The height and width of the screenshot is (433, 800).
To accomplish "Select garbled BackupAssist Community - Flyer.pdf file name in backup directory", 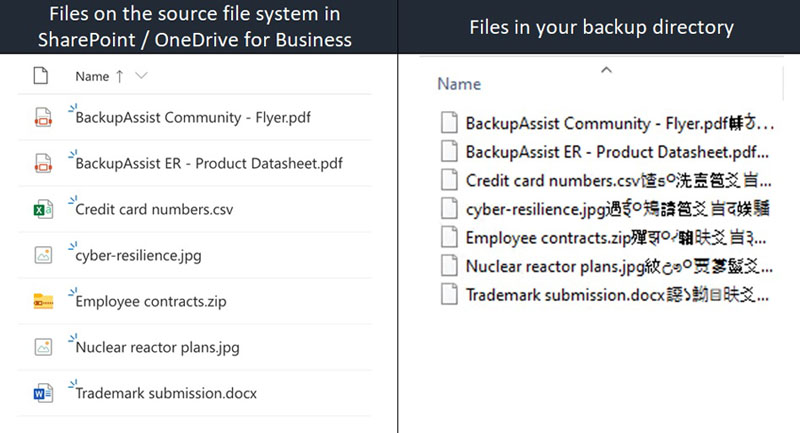I will pos(620,123).
